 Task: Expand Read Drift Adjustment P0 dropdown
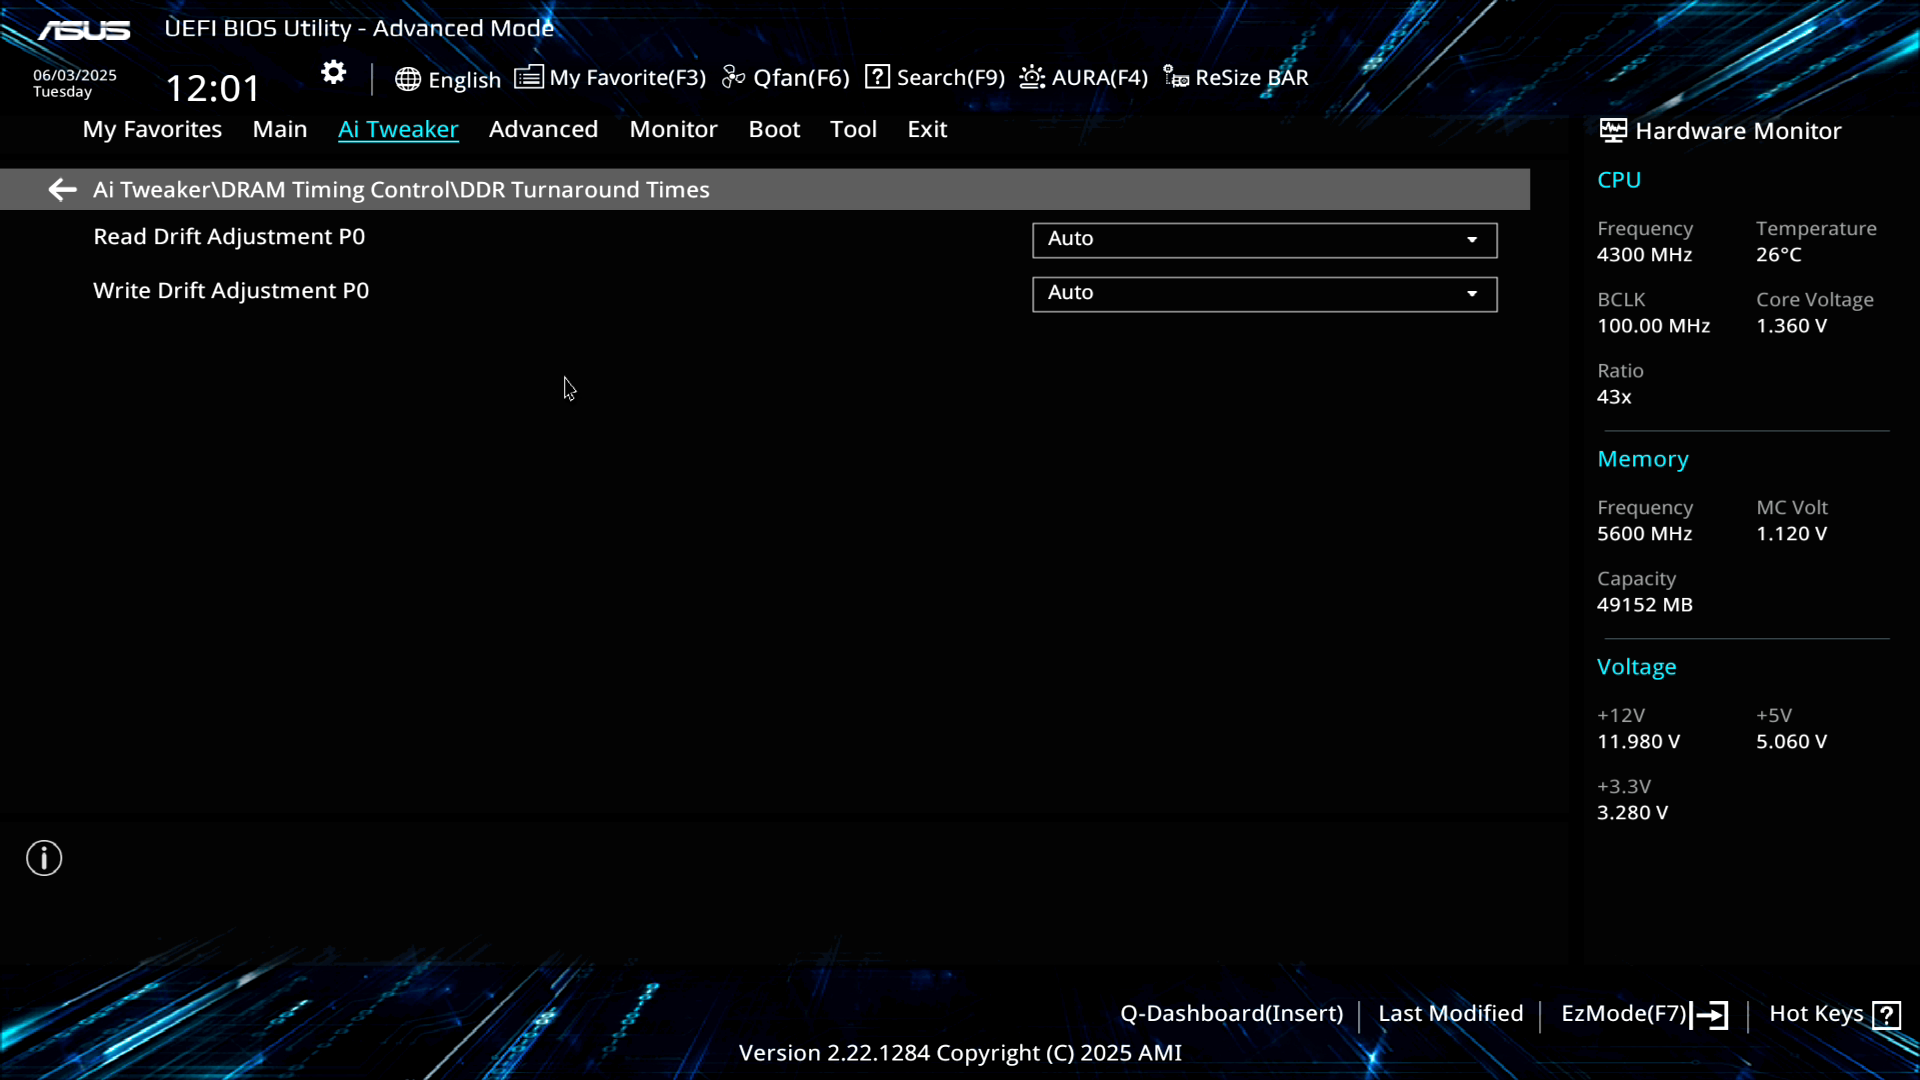coord(1264,240)
